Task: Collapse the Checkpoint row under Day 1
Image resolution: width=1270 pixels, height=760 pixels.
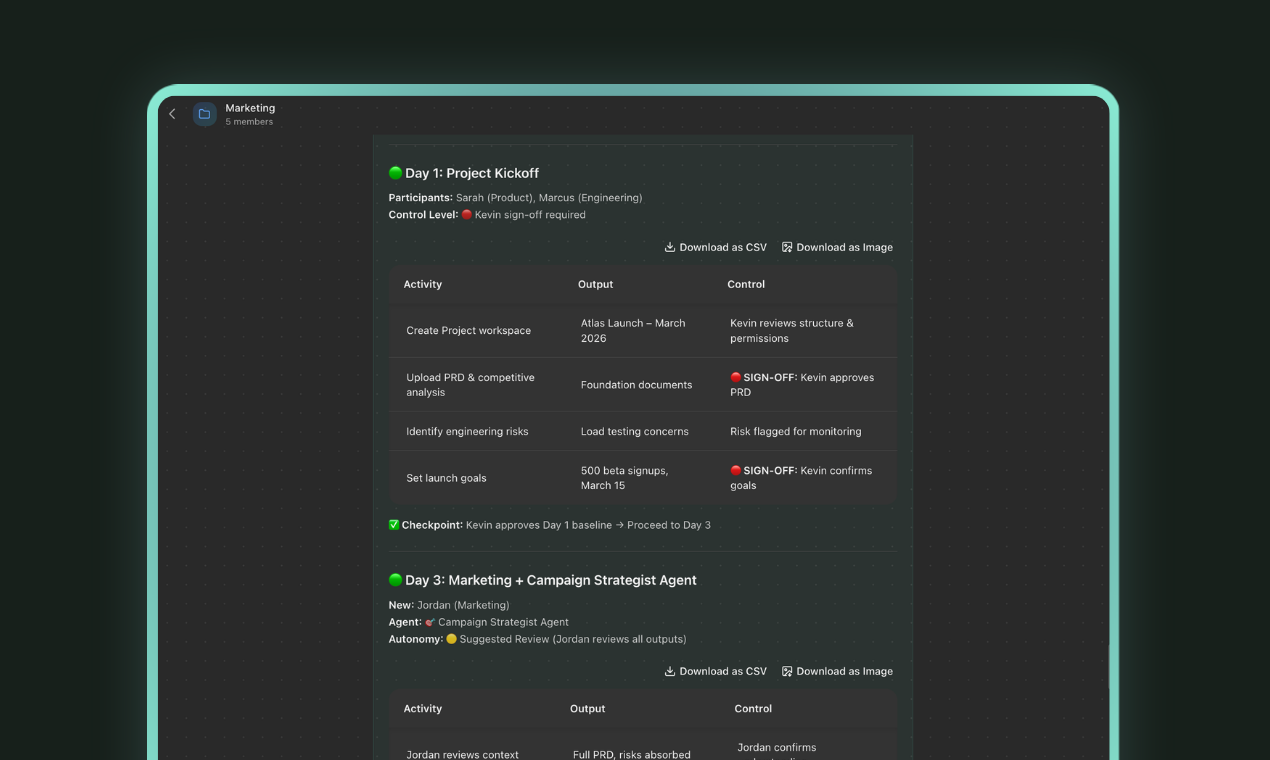Action: pyautogui.click(x=550, y=524)
